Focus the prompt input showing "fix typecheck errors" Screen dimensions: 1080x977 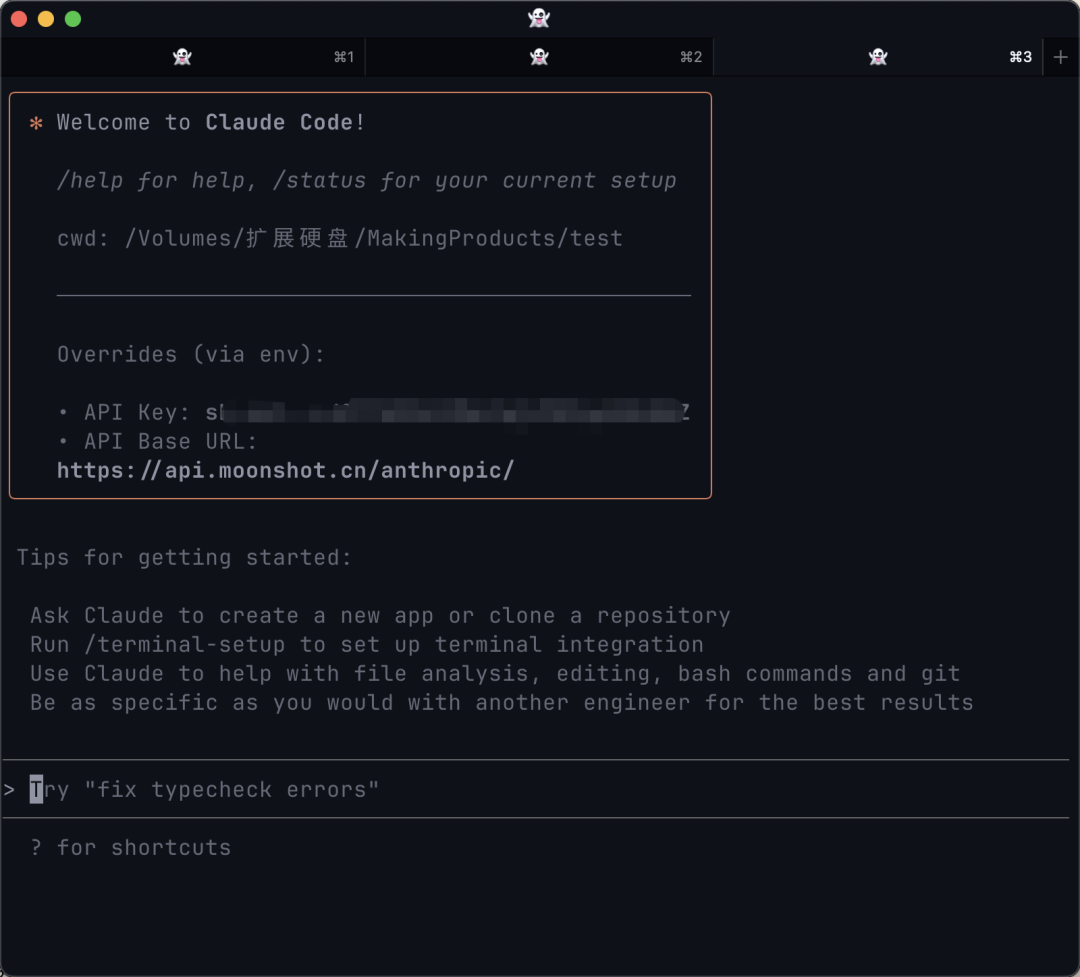point(536,789)
